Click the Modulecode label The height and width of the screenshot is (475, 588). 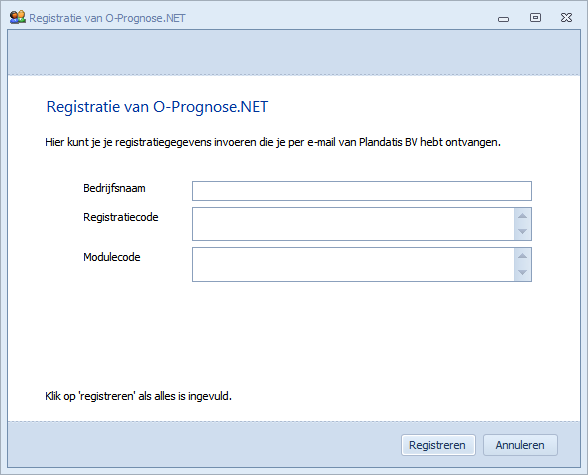point(111,257)
